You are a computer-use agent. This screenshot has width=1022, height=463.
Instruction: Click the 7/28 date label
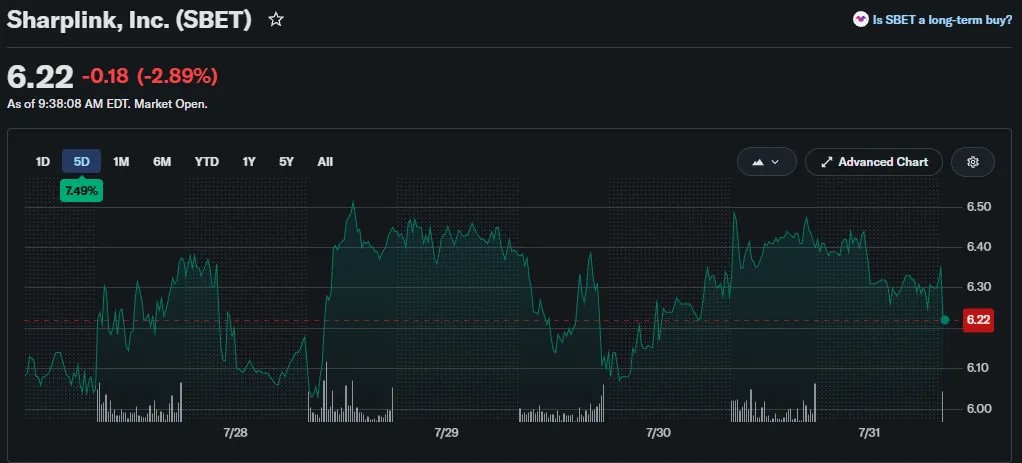point(235,433)
